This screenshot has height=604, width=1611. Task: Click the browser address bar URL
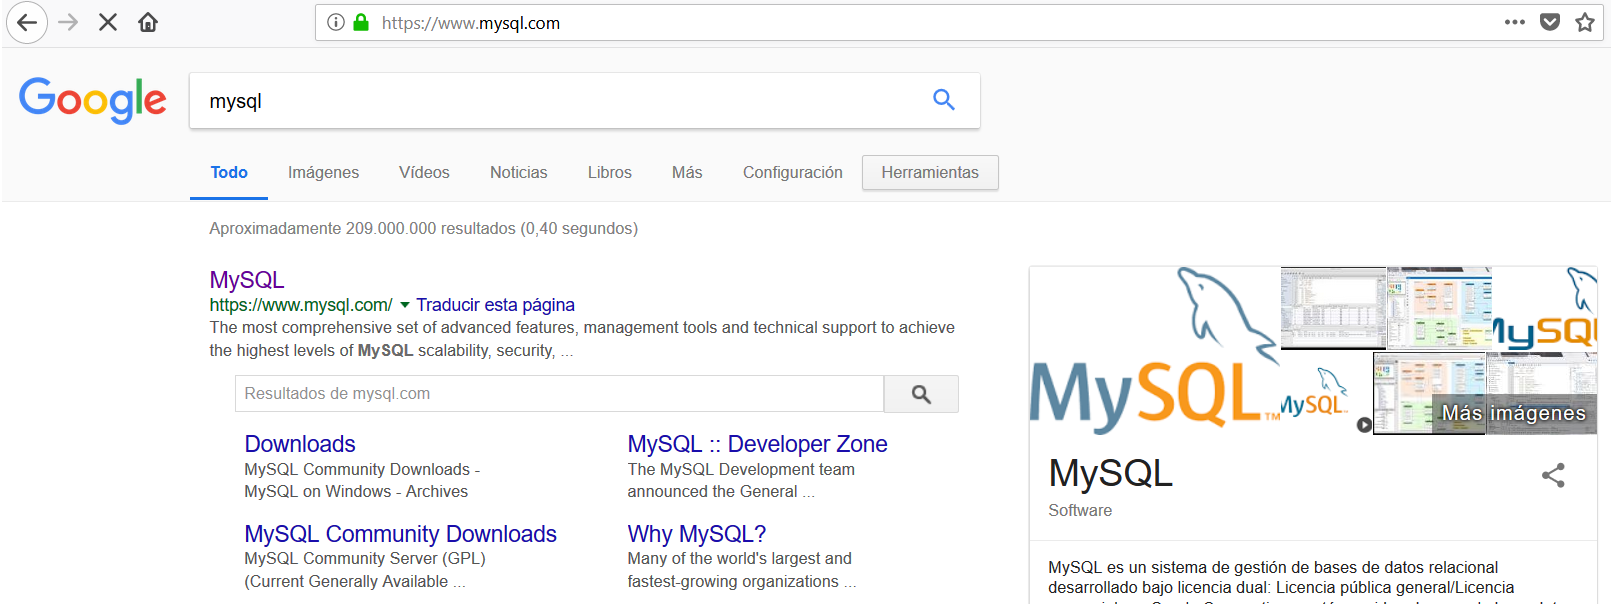471,23
